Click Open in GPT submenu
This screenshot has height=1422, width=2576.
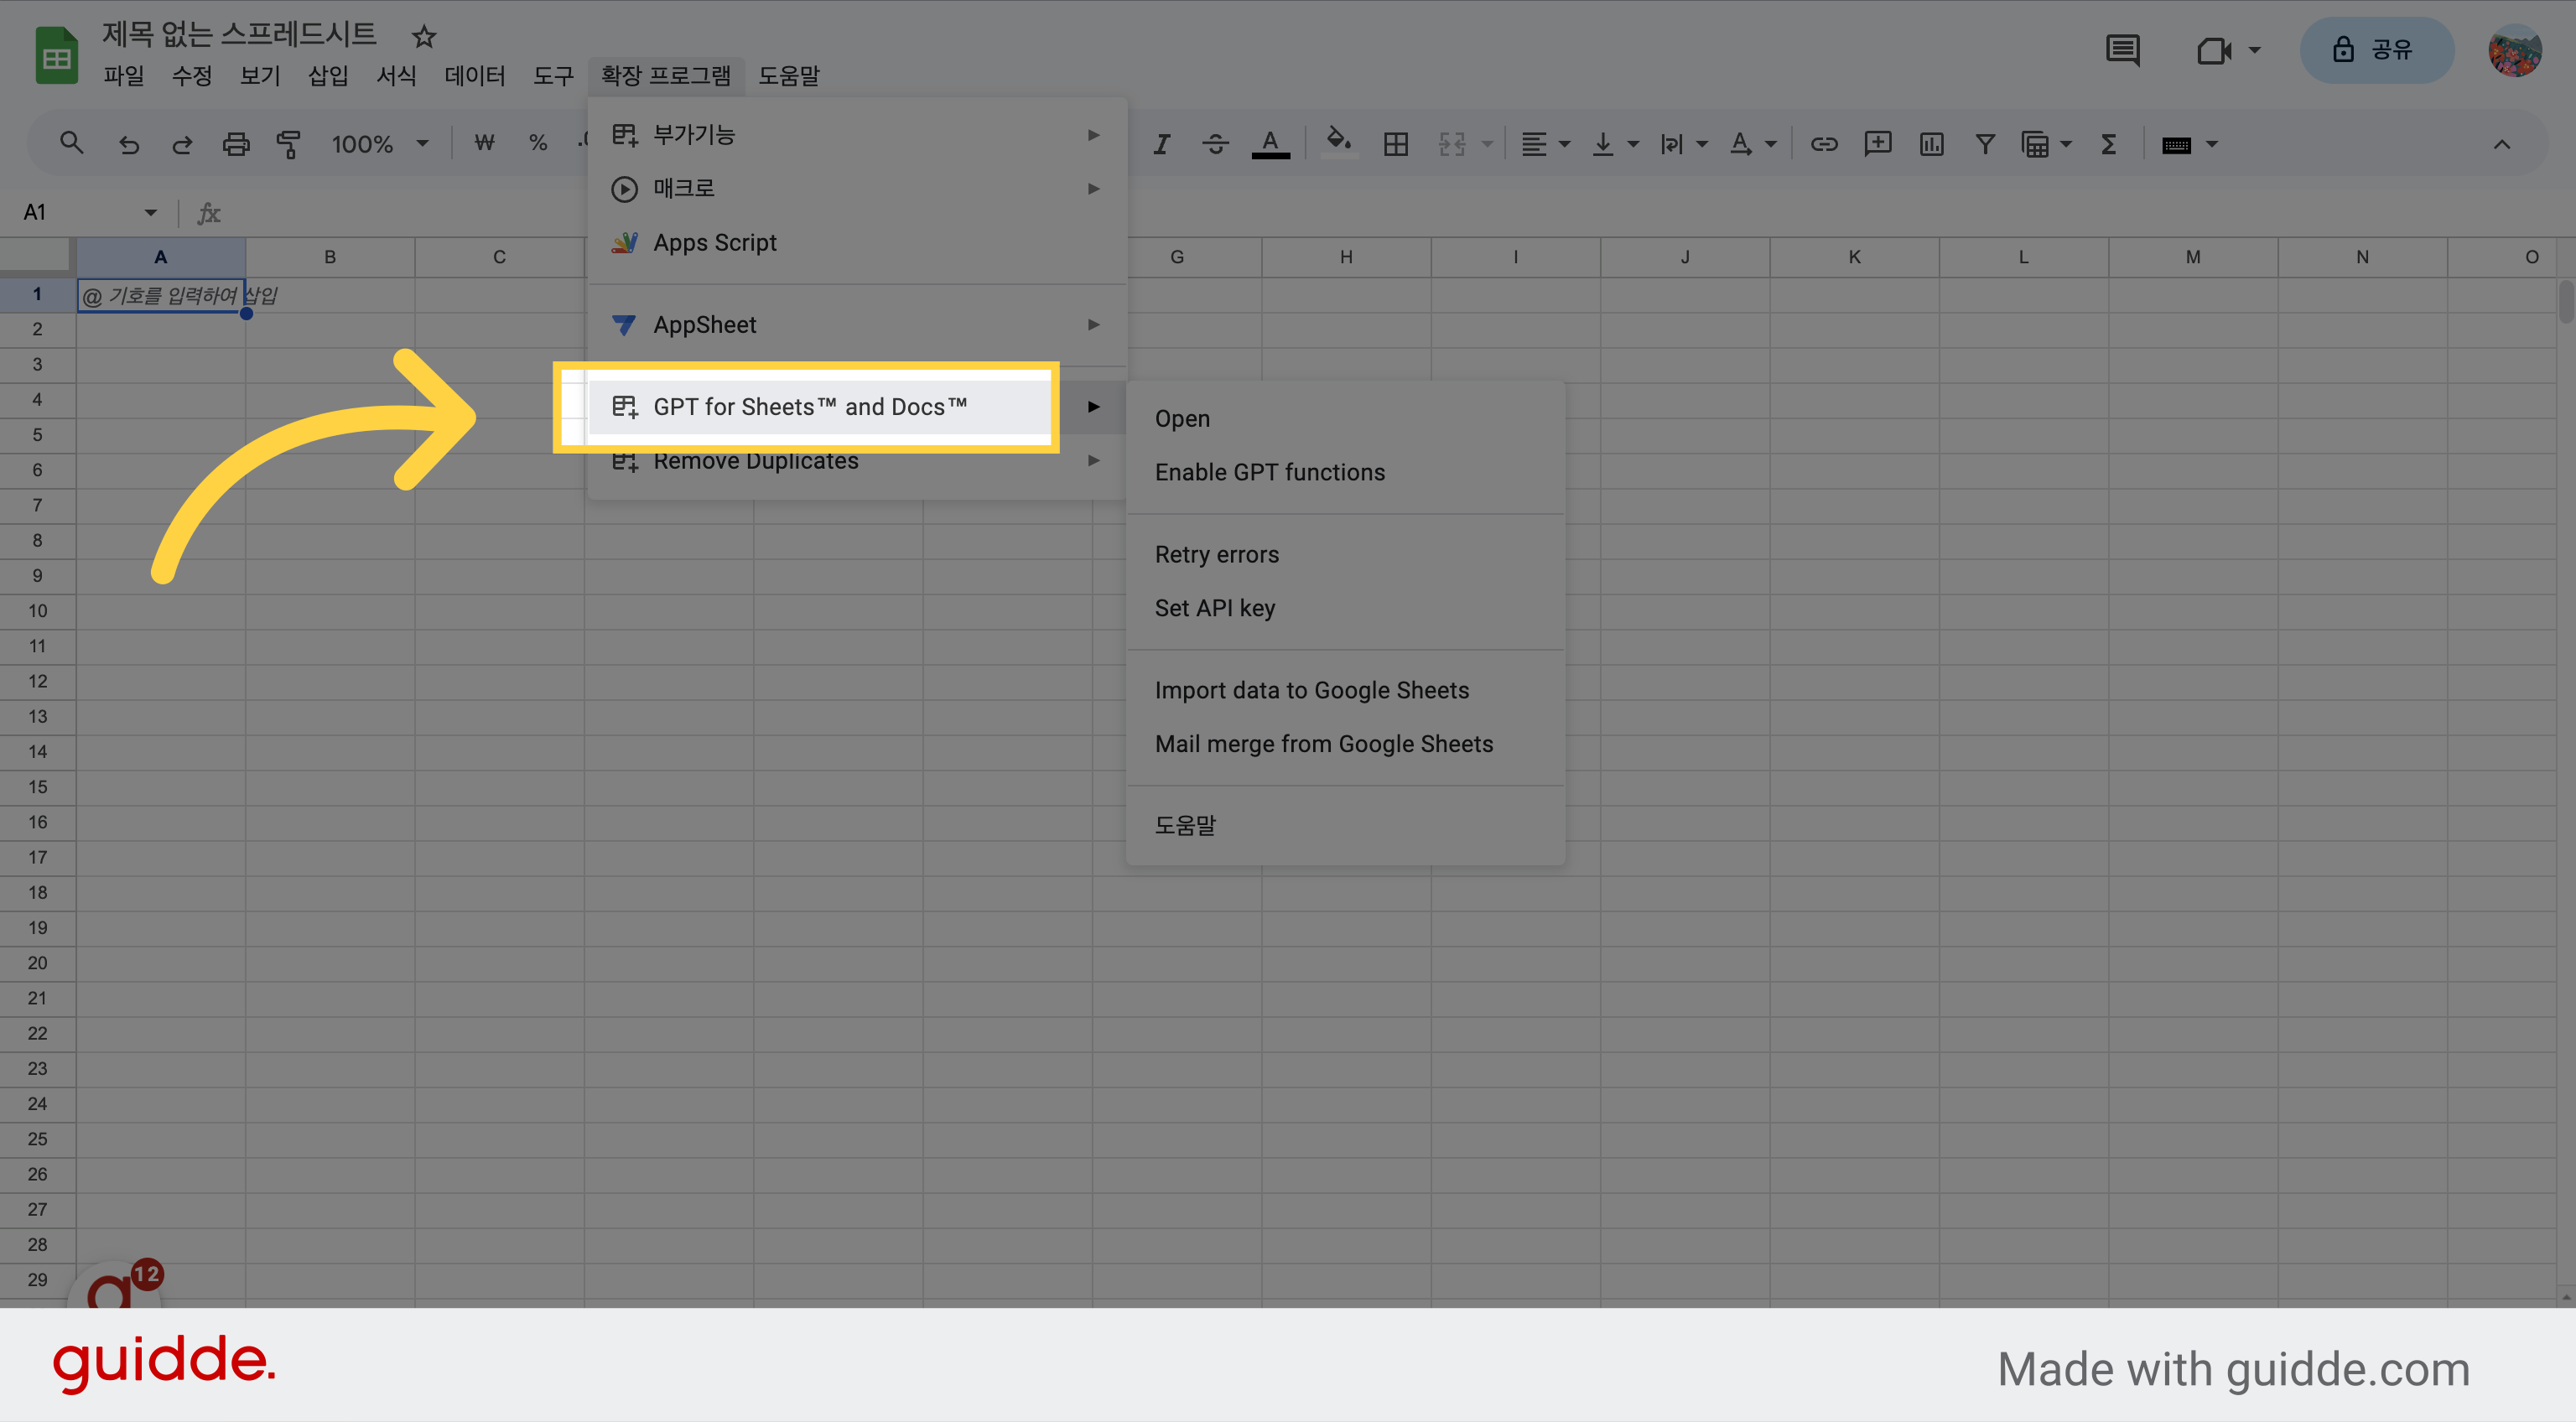1345,418
